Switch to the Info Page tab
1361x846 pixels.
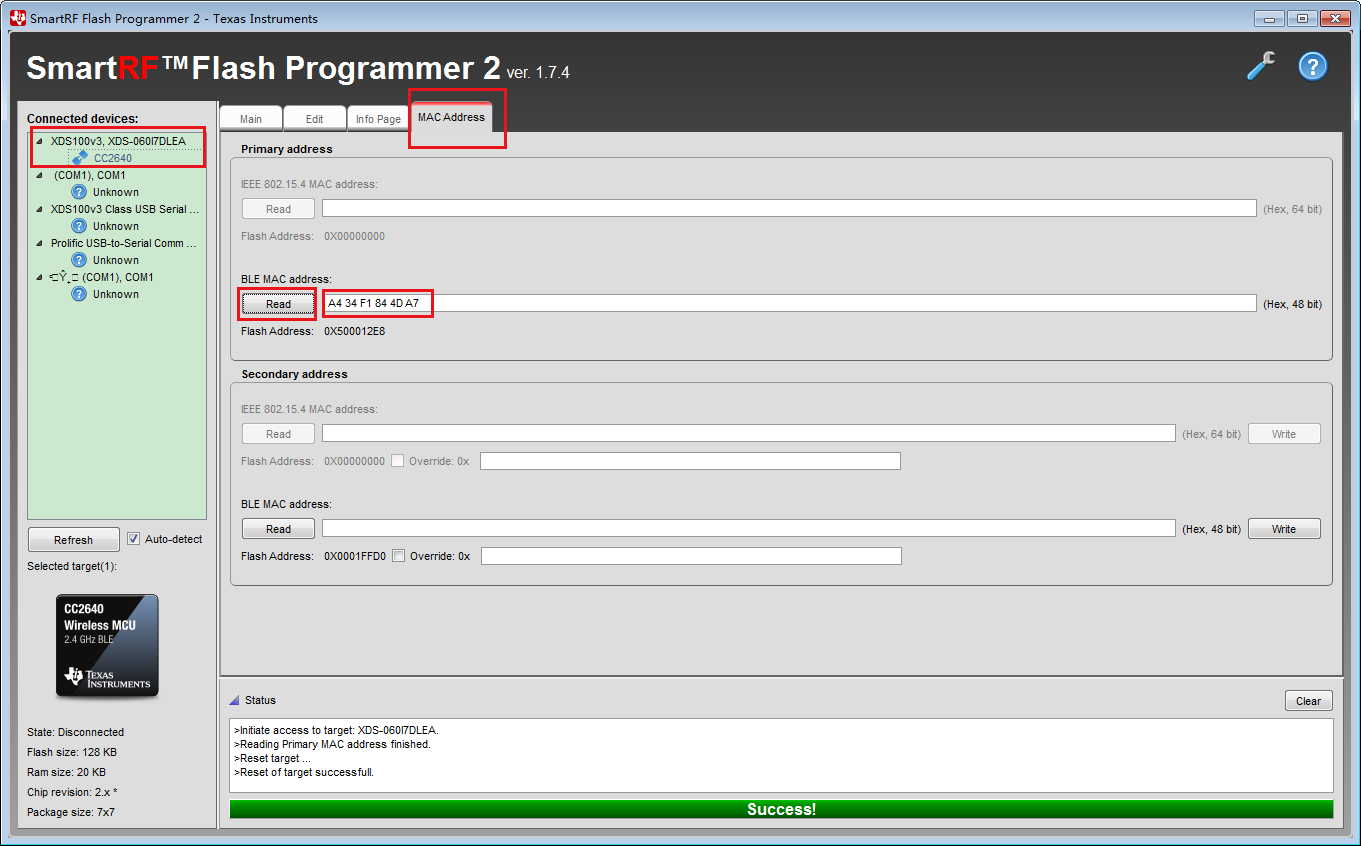378,119
